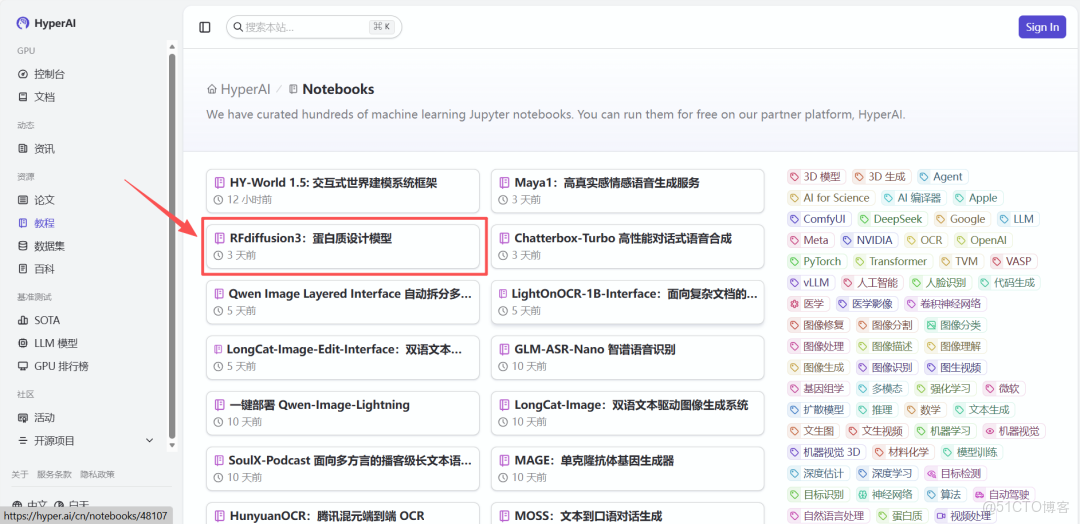Image resolution: width=1080 pixels, height=524 pixels.
Task: Filter by 3D 模型 tag
Action: [x=816, y=177]
